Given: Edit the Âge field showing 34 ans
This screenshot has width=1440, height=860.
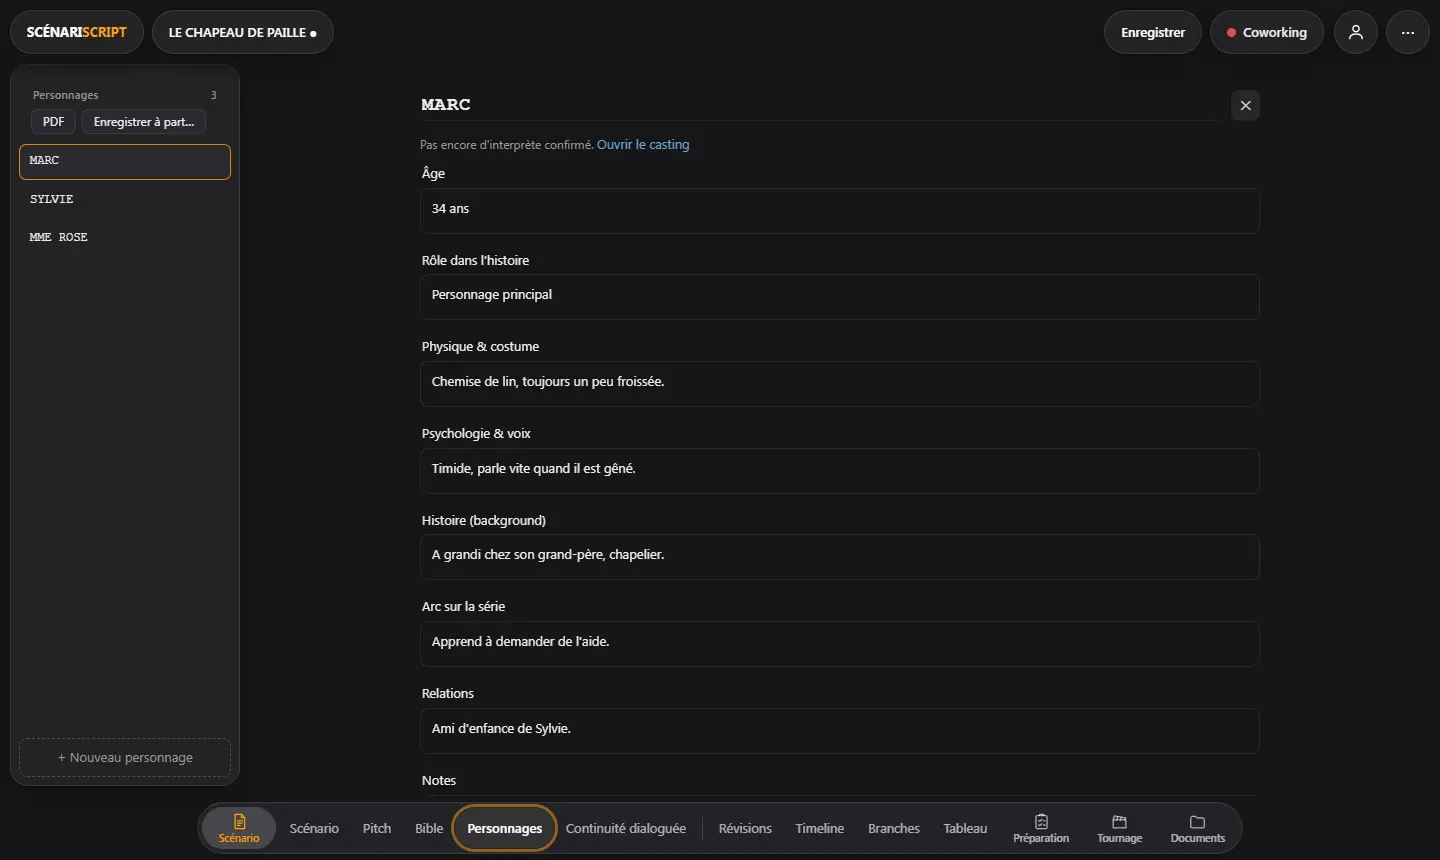Looking at the screenshot, I should pyautogui.click(x=840, y=210).
